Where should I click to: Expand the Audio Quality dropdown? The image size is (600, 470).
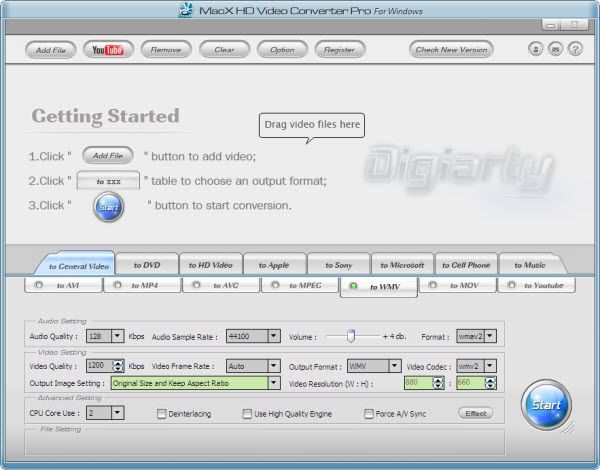coord(118,337)
